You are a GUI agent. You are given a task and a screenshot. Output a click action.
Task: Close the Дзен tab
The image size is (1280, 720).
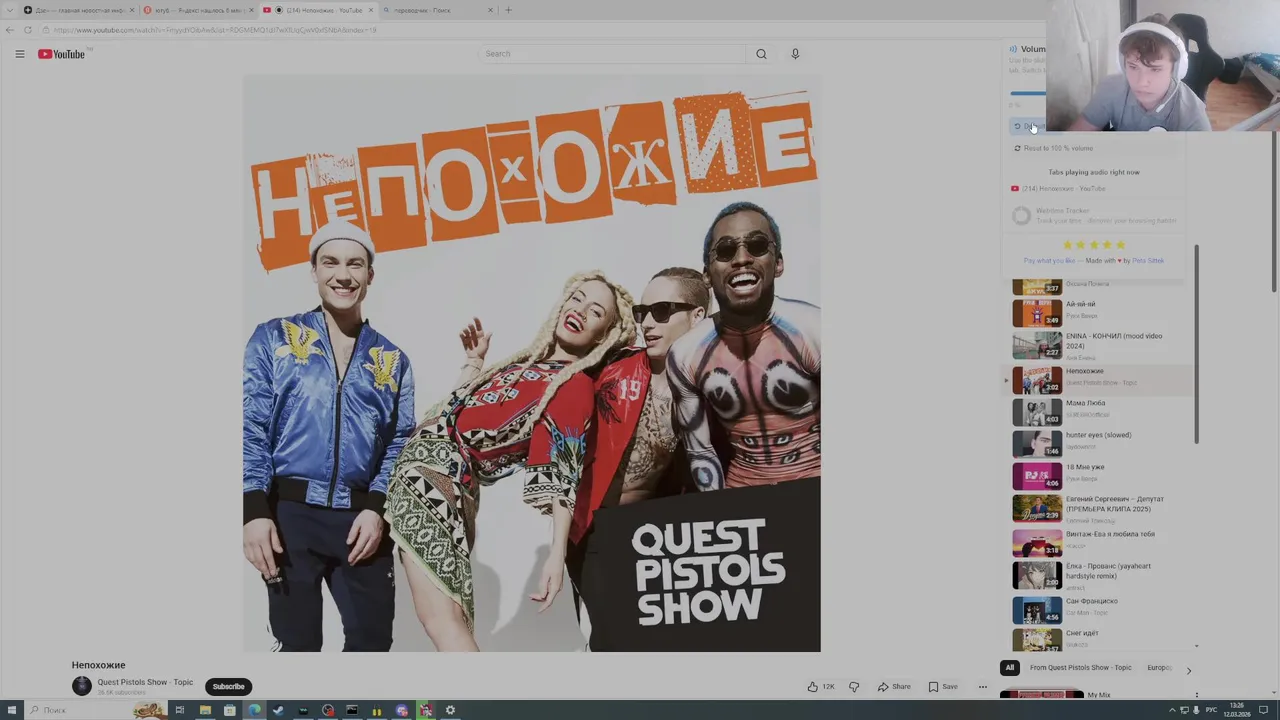point(131,10)
